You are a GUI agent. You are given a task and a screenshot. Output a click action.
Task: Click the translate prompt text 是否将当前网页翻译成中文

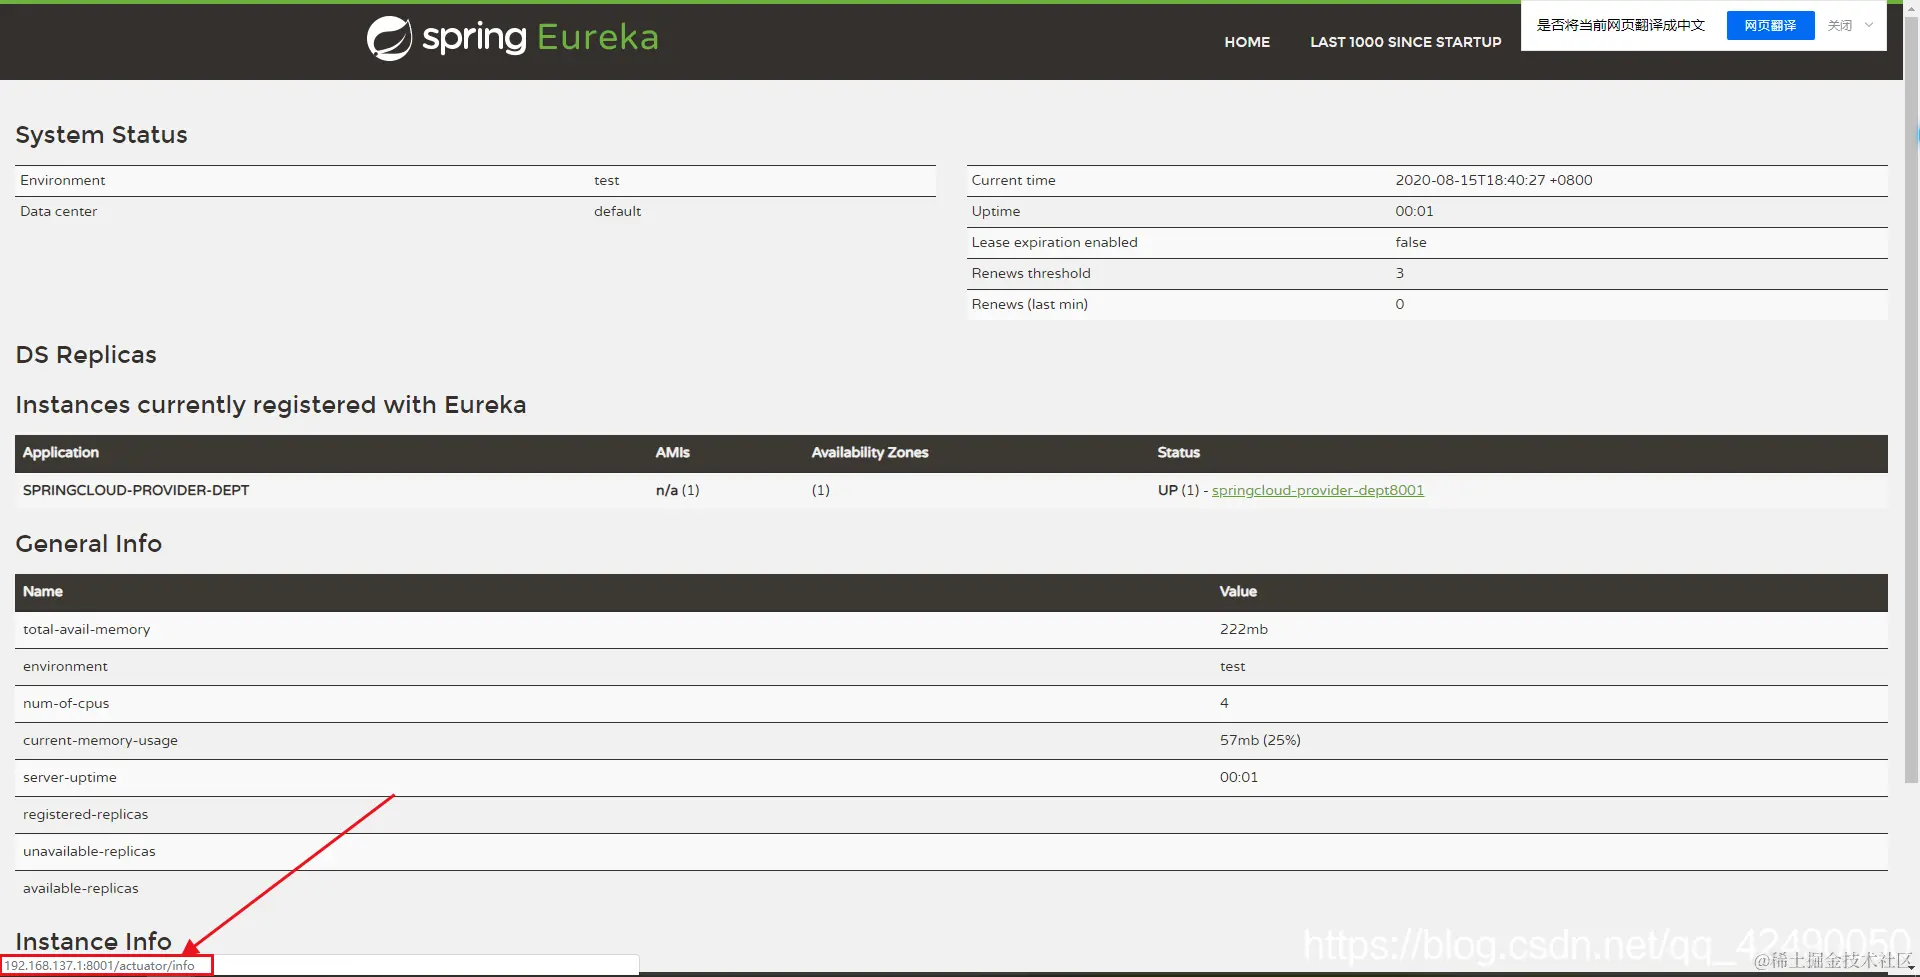[x=1620, y=25]
